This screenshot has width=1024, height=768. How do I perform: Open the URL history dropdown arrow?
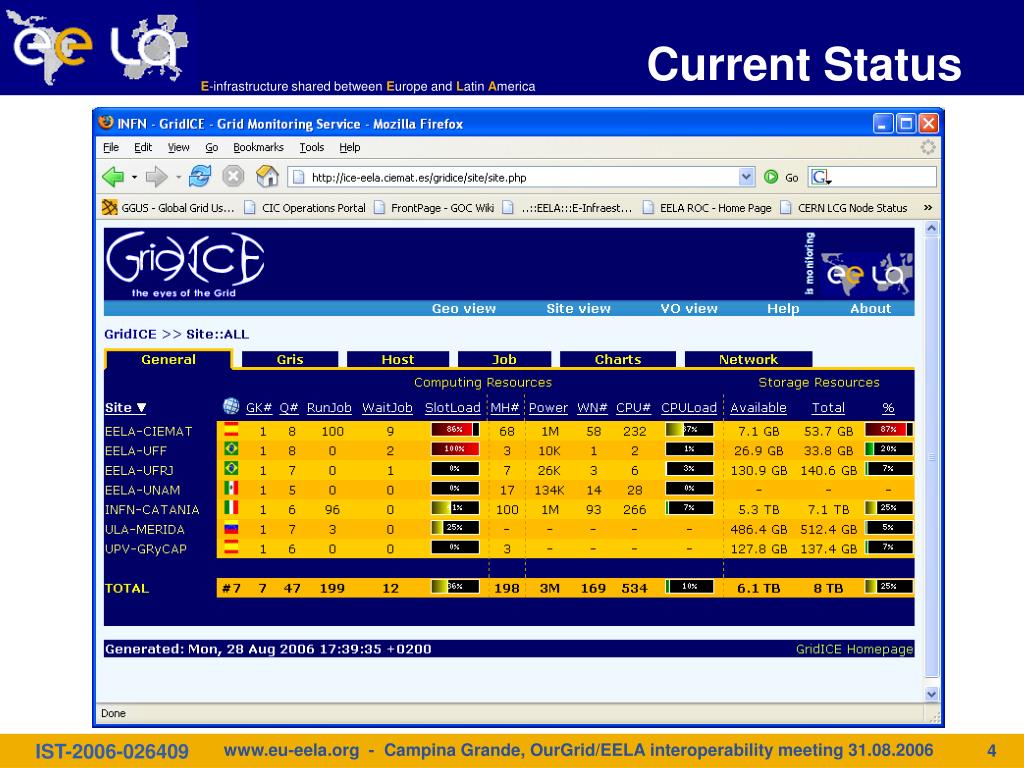[746, 177]
